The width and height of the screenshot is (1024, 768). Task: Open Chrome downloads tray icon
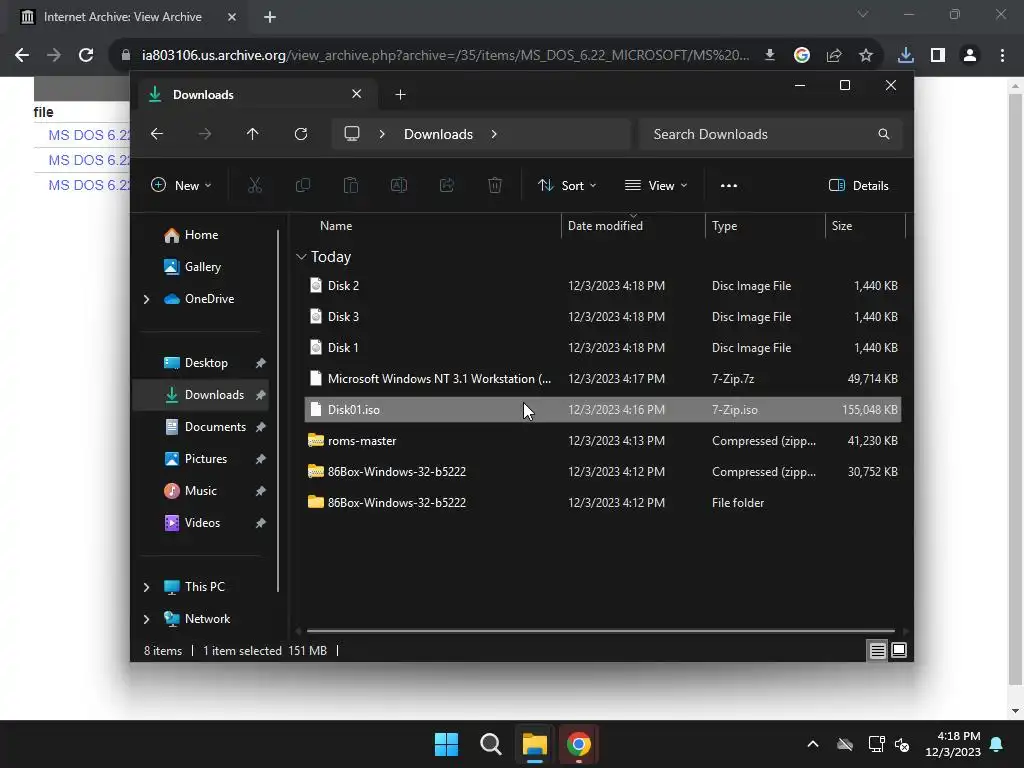(x=906, y=55)
